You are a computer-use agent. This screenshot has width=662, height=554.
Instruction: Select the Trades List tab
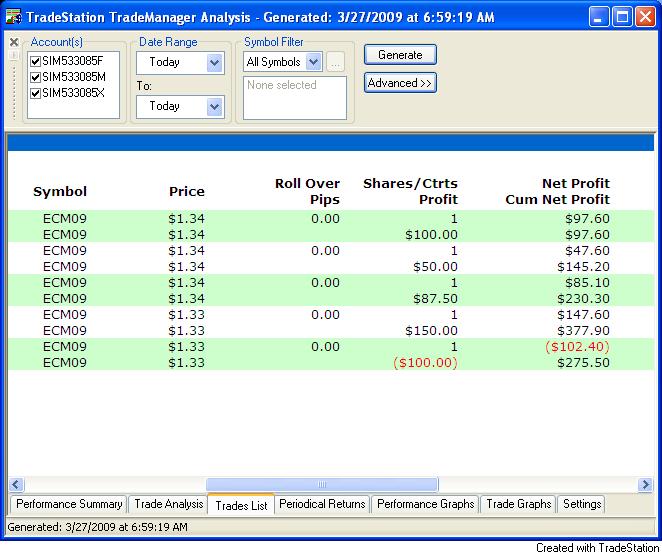(241, 505)
